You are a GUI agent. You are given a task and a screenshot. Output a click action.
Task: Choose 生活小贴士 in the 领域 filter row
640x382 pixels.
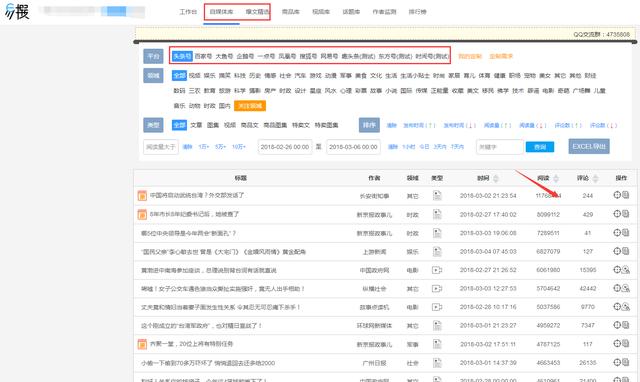click(x=415, y=76)
